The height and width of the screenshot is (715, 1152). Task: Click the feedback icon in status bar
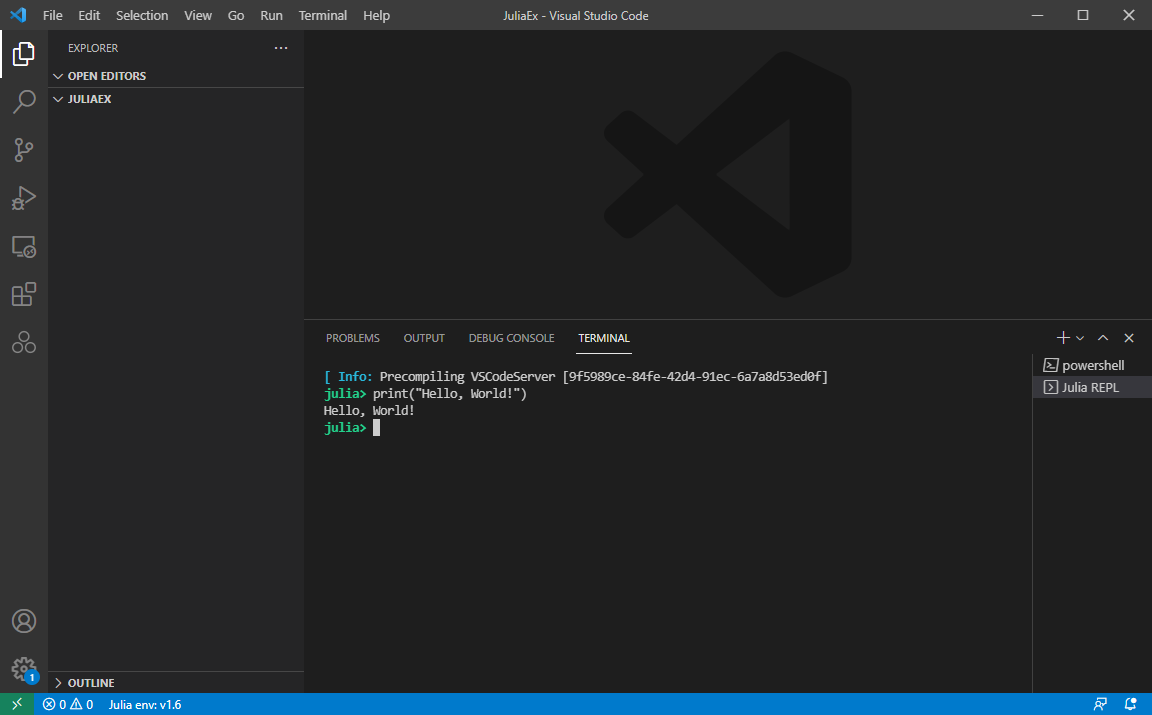coord(1100,704)
